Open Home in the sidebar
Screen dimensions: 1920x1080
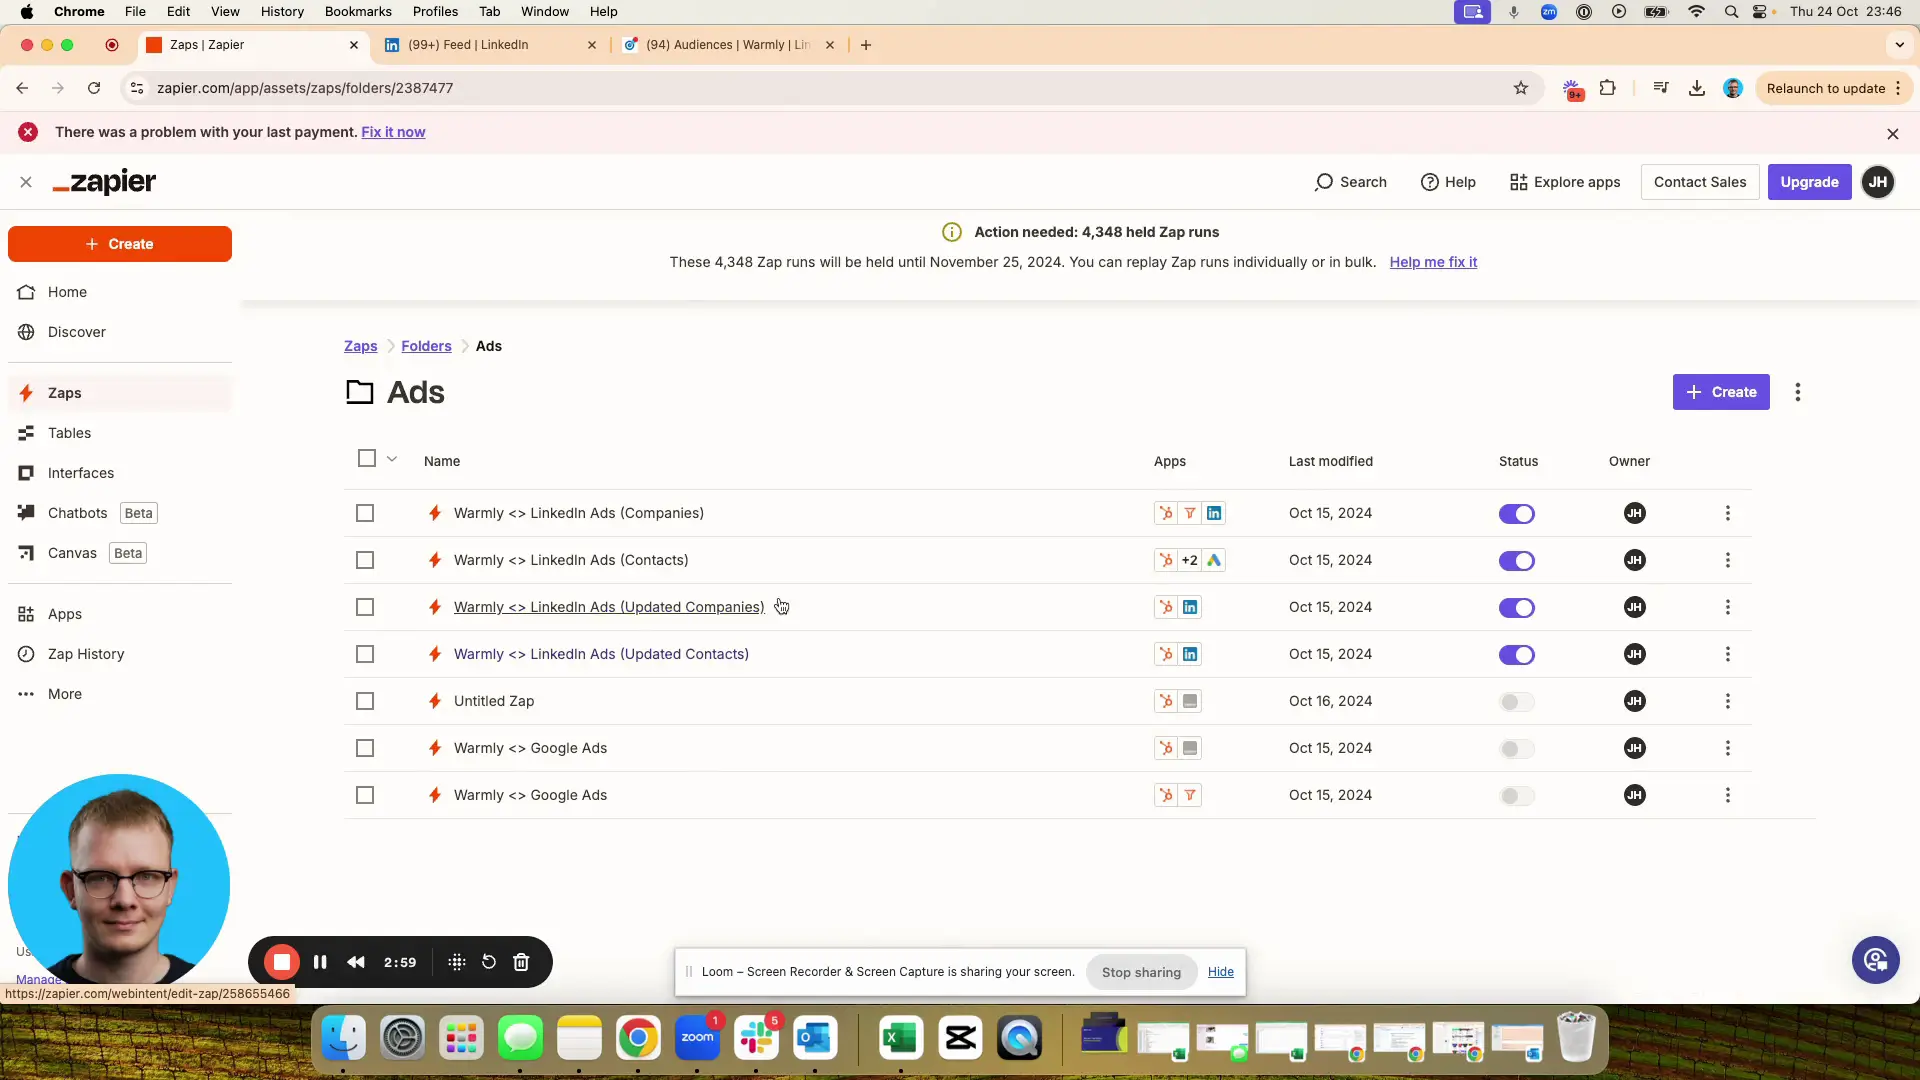click(x=67, y=292)
